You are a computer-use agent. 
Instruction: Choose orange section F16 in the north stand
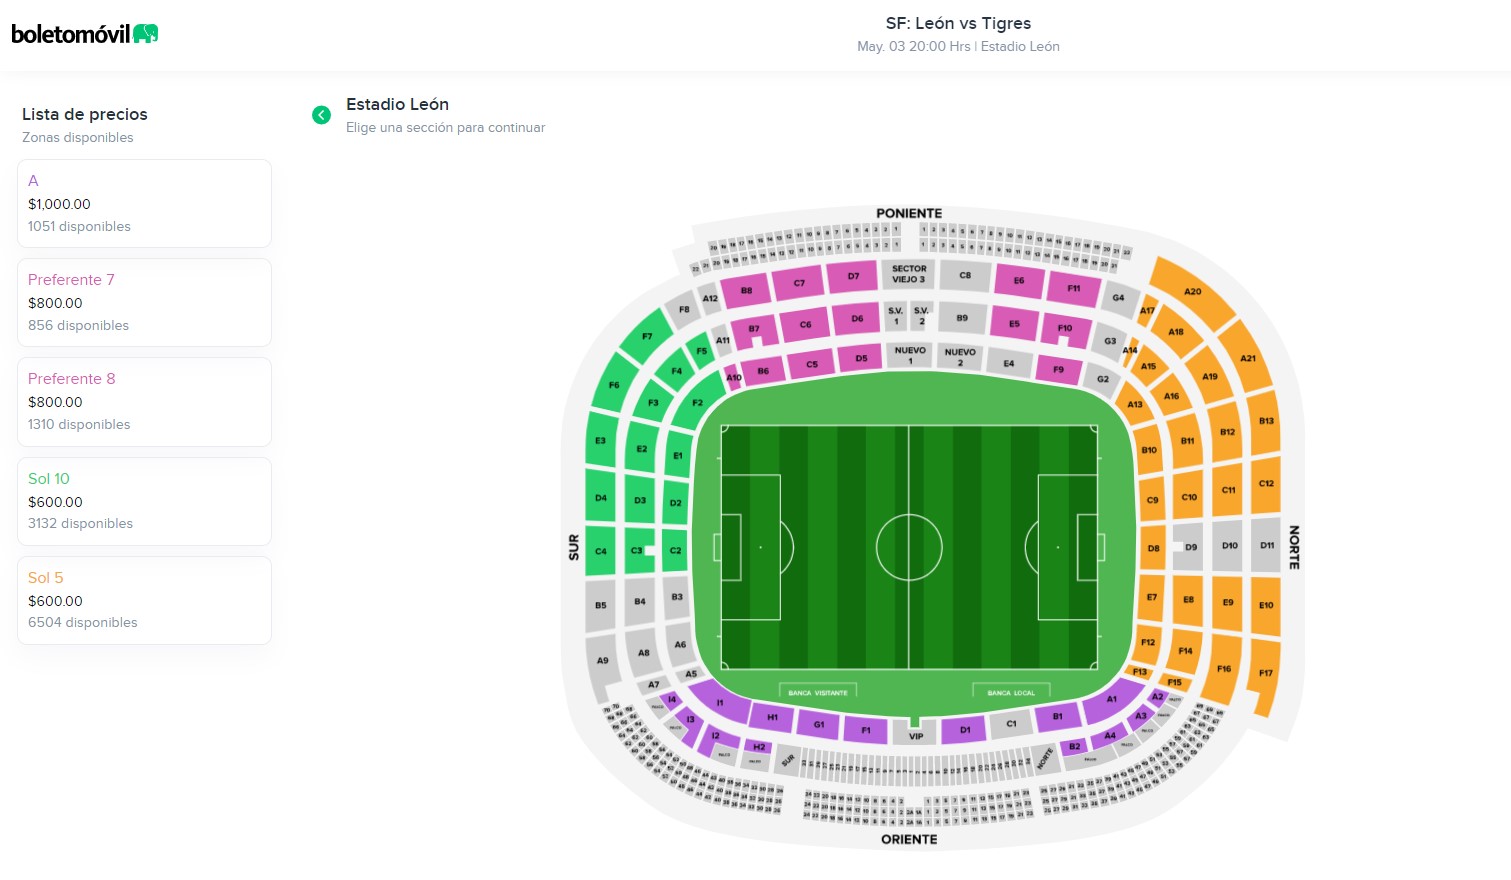click(1224, 668)
